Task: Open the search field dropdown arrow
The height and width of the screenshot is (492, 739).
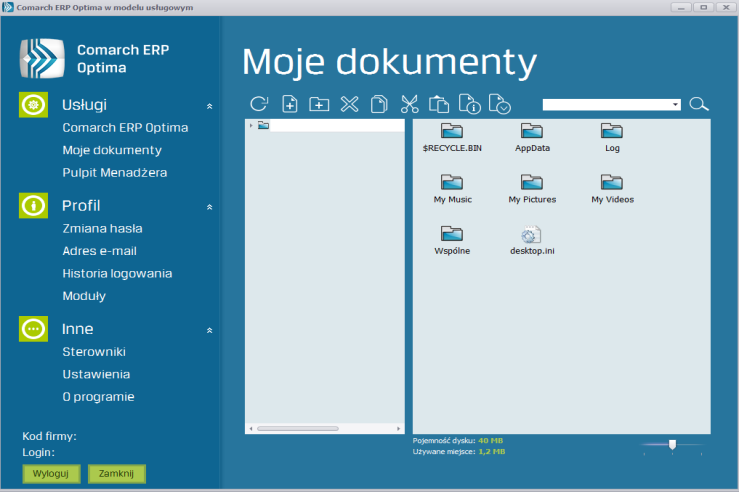Action: click(675, 104)
